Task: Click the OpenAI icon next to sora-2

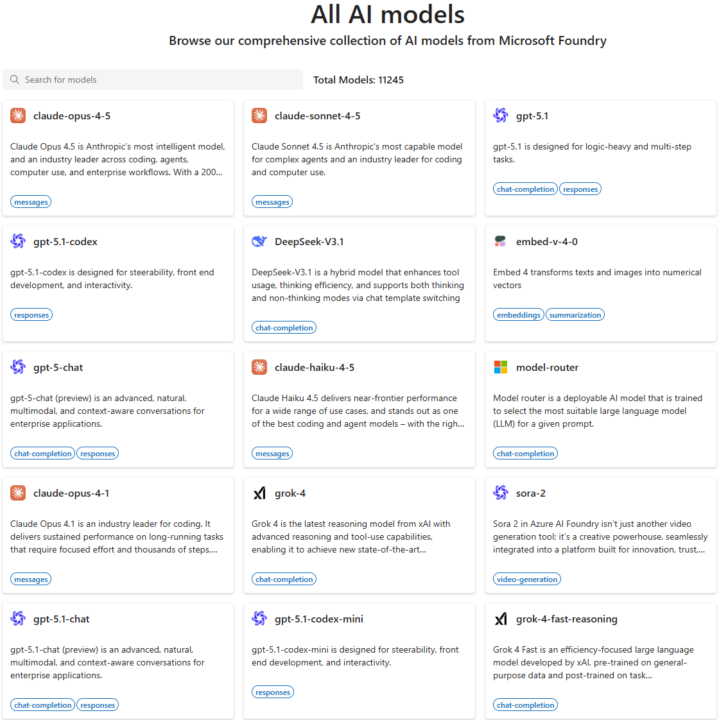Action: tap(501, 493)
